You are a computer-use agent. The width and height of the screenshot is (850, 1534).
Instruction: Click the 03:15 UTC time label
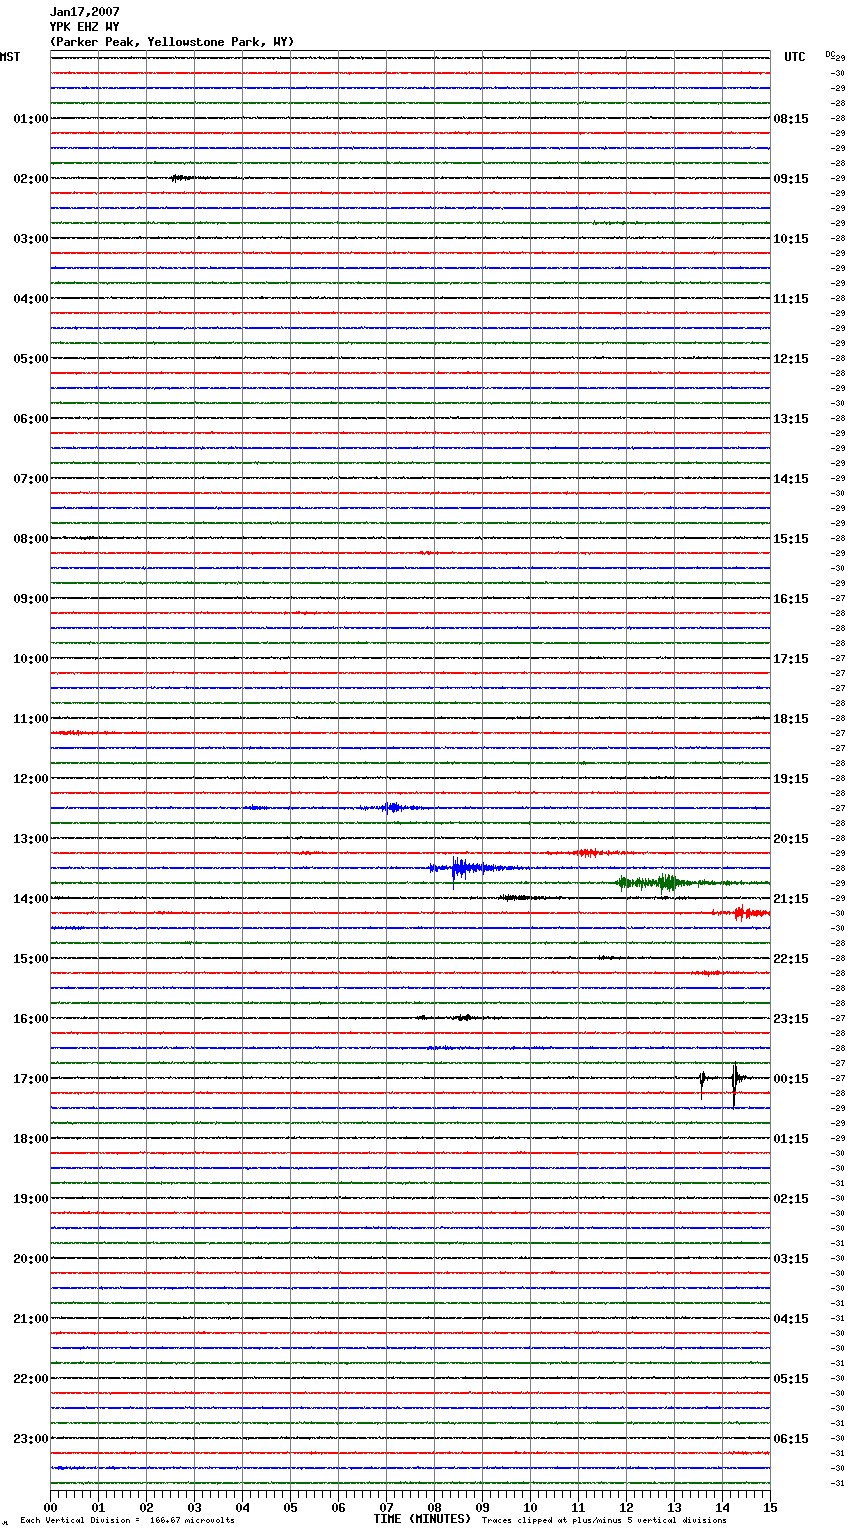tap(791, 1259)
